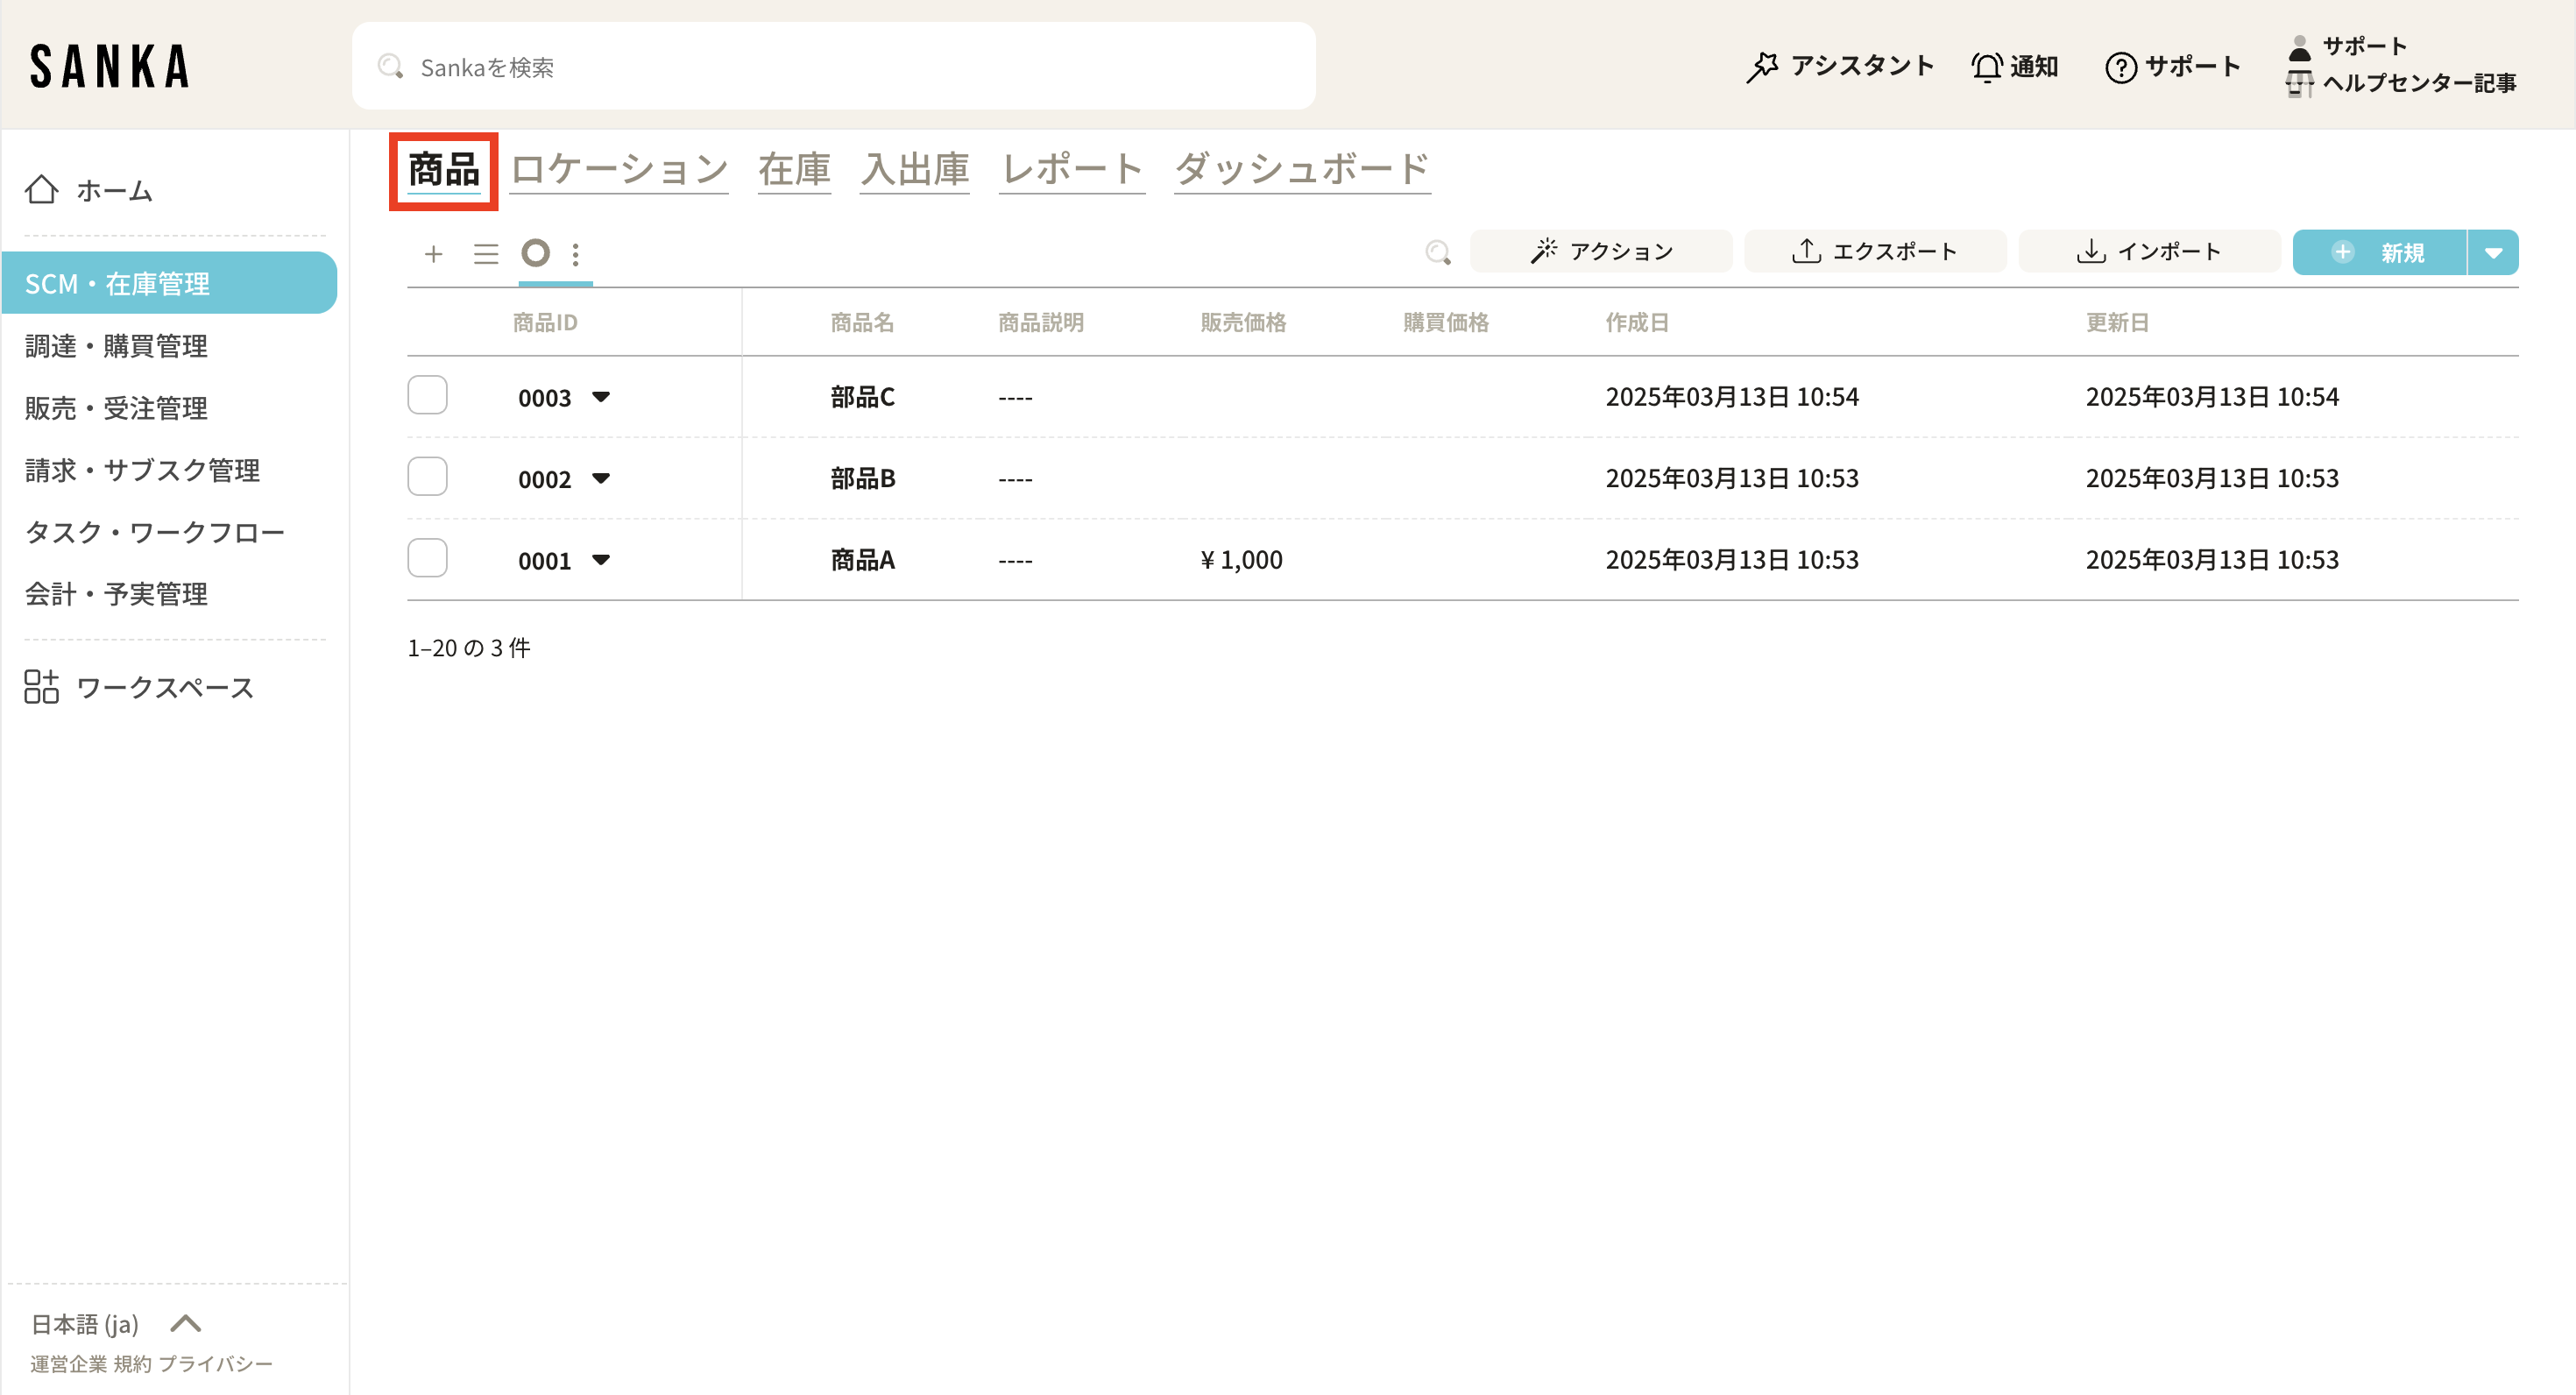
Task: Click the table search magnifier icon
Action: pyautogui.click(x=1437, y=252)
